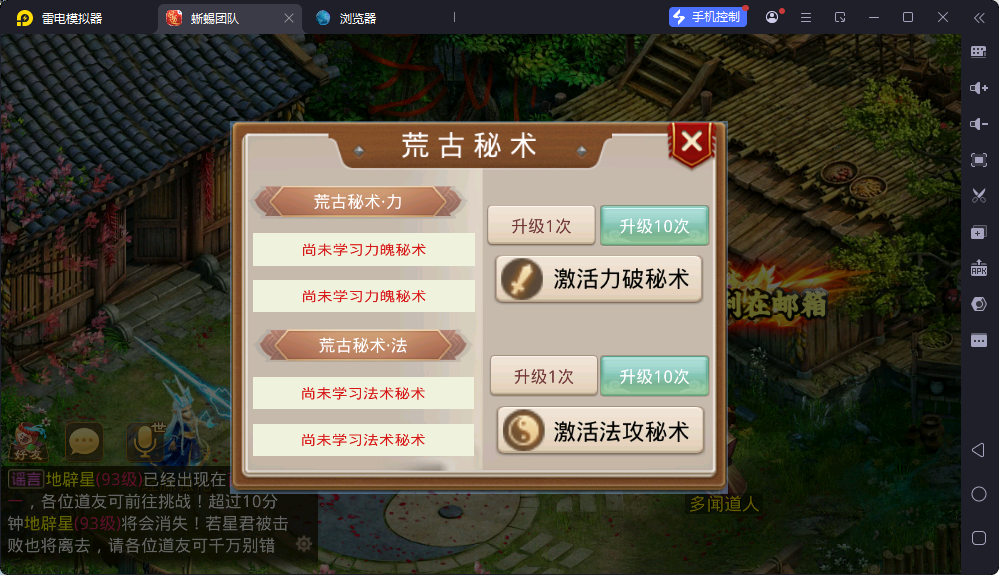This screenshot has width=999, height=575.
Task: Click 升级1次 under 荒古秘术·力
Action: pyautogui.click(x=542, y=225)
